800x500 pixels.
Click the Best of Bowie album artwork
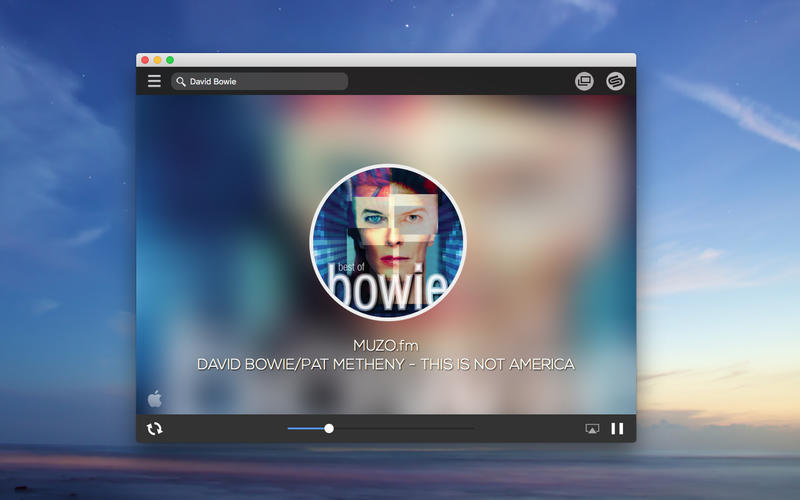(x=387, y=242)
